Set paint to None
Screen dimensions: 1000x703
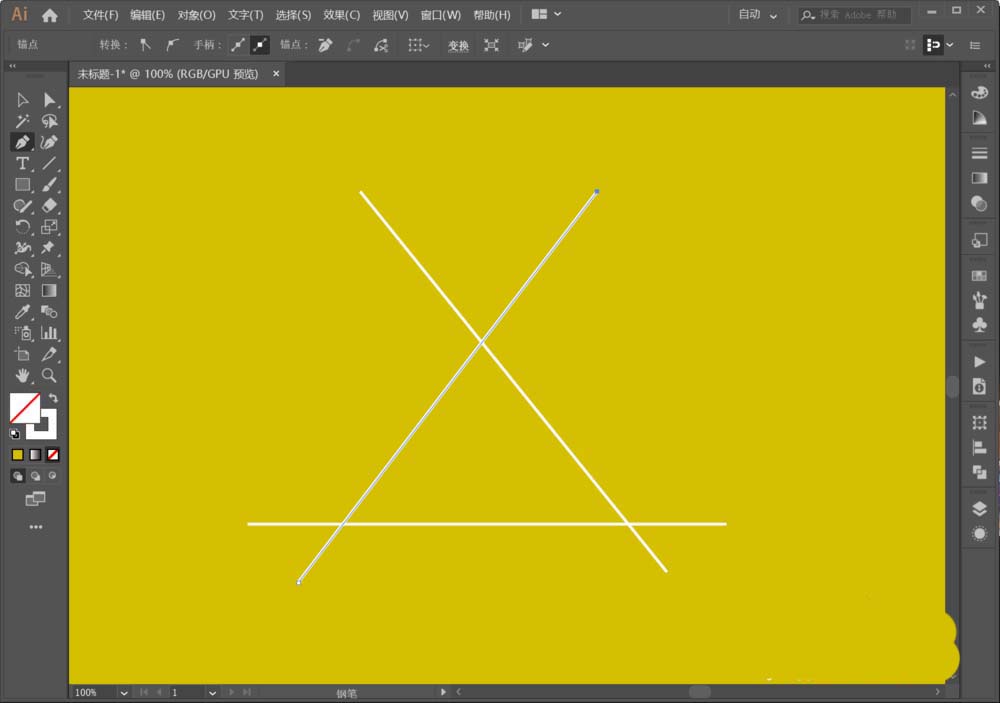click(x=53, y=455)
